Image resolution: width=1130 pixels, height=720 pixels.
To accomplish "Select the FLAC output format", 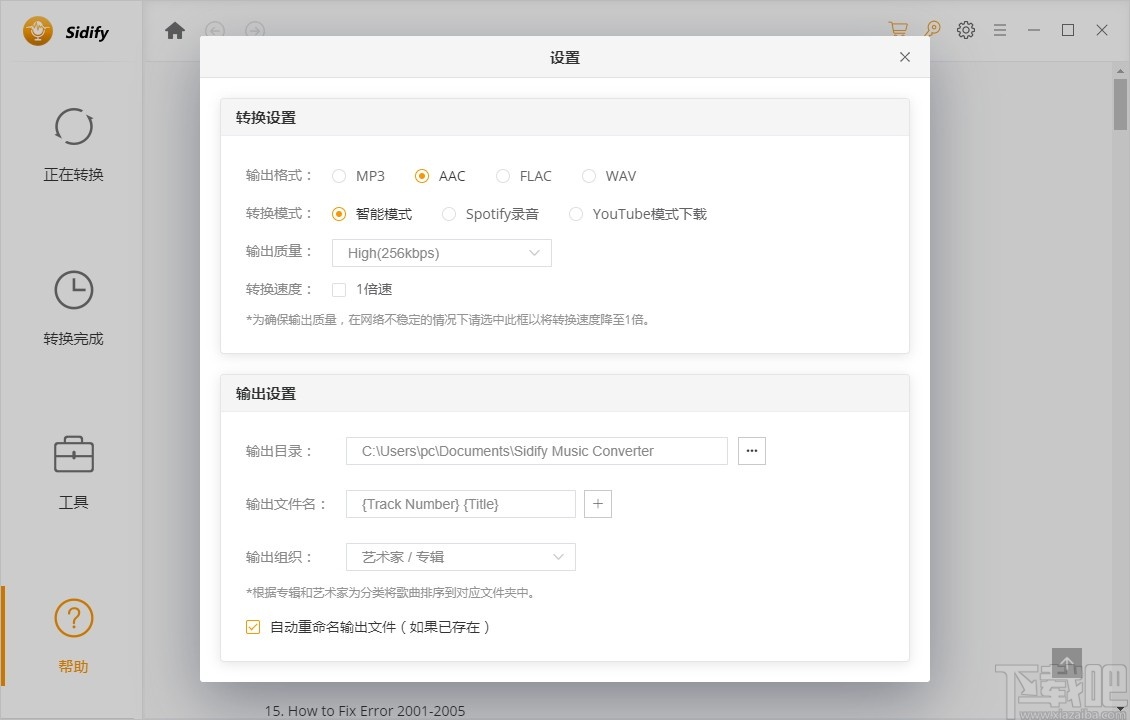I will click(x=503, y=175).
